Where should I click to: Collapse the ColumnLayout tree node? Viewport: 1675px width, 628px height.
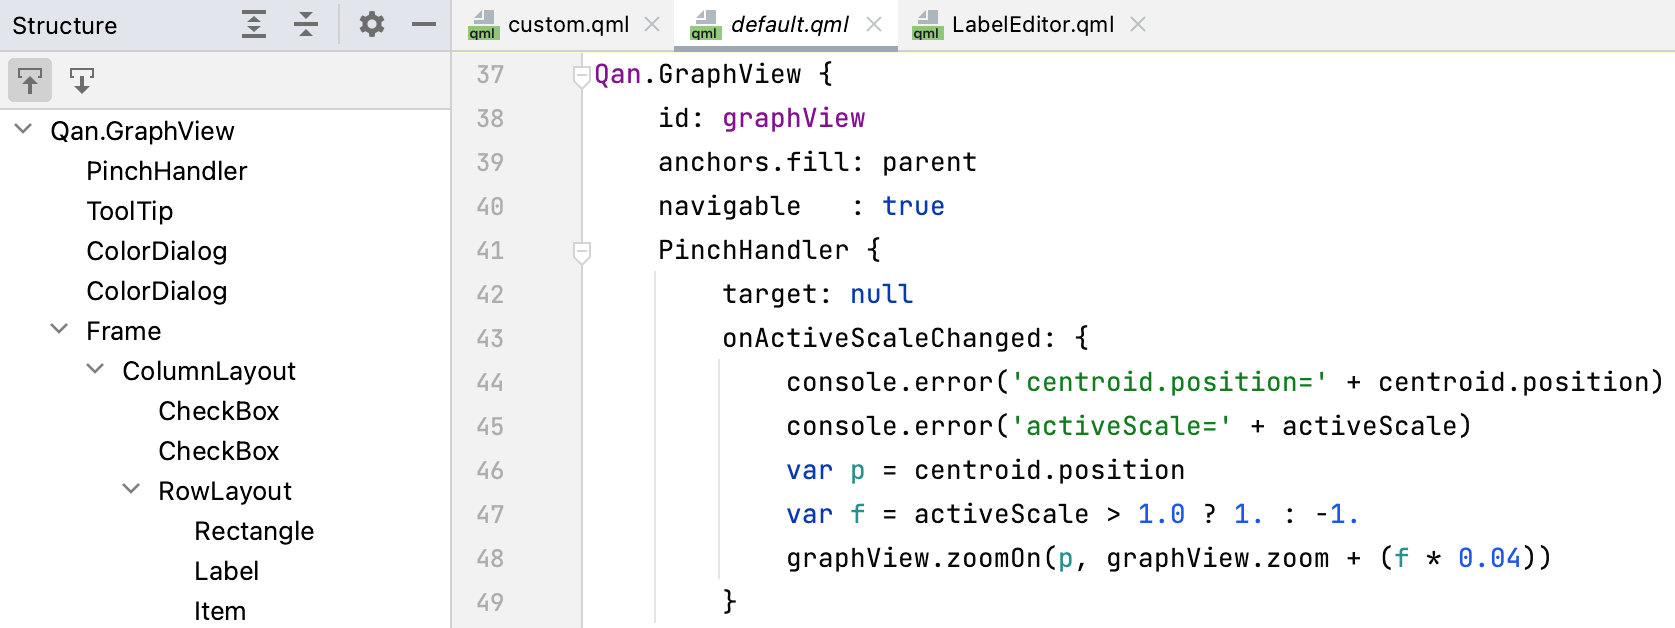point(96,370)
